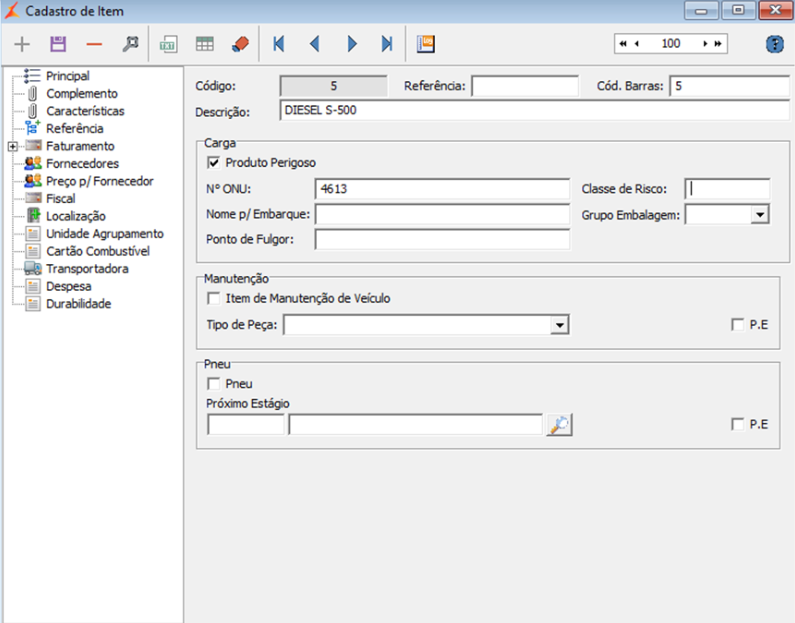This screenshot has height=623, width=795.
Task: Uncheck the Produto Perigoso checkbox
Action: pyautogui.click(x=213, y=162)
